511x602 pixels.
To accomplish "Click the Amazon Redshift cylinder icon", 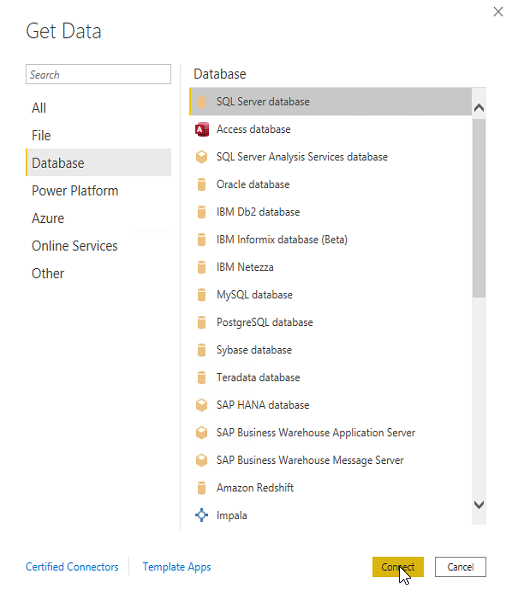I will click(202, 488).
